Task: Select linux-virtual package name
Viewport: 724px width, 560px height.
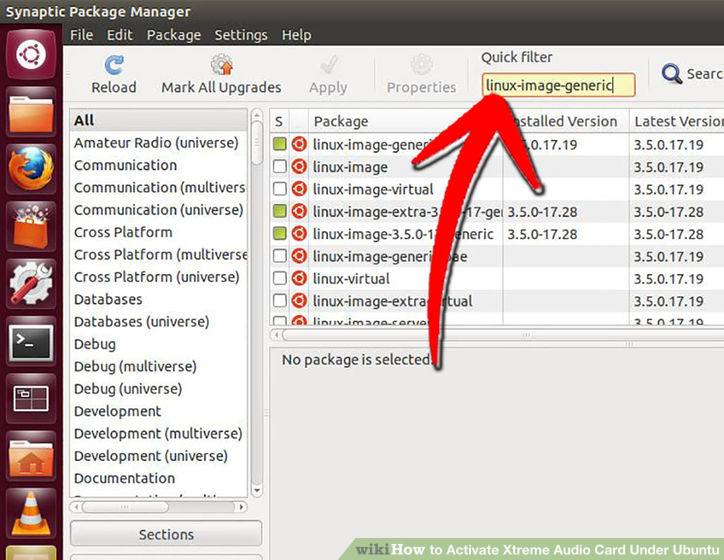Action: click(x=351, y=278)
